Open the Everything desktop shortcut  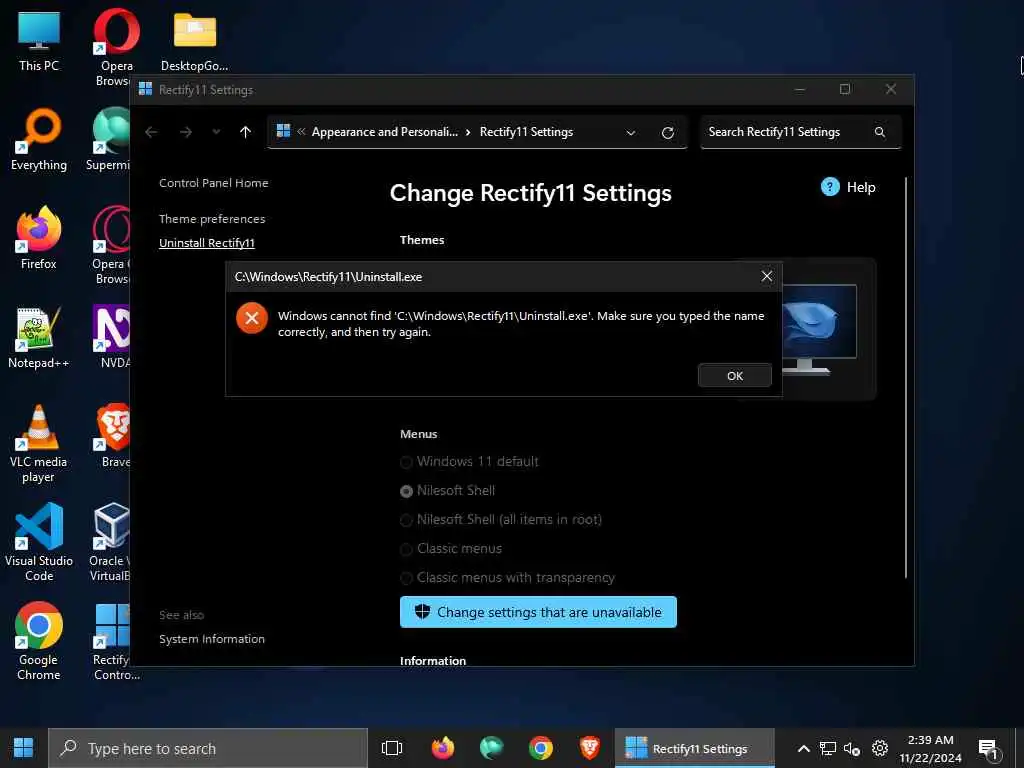[39, 140]
